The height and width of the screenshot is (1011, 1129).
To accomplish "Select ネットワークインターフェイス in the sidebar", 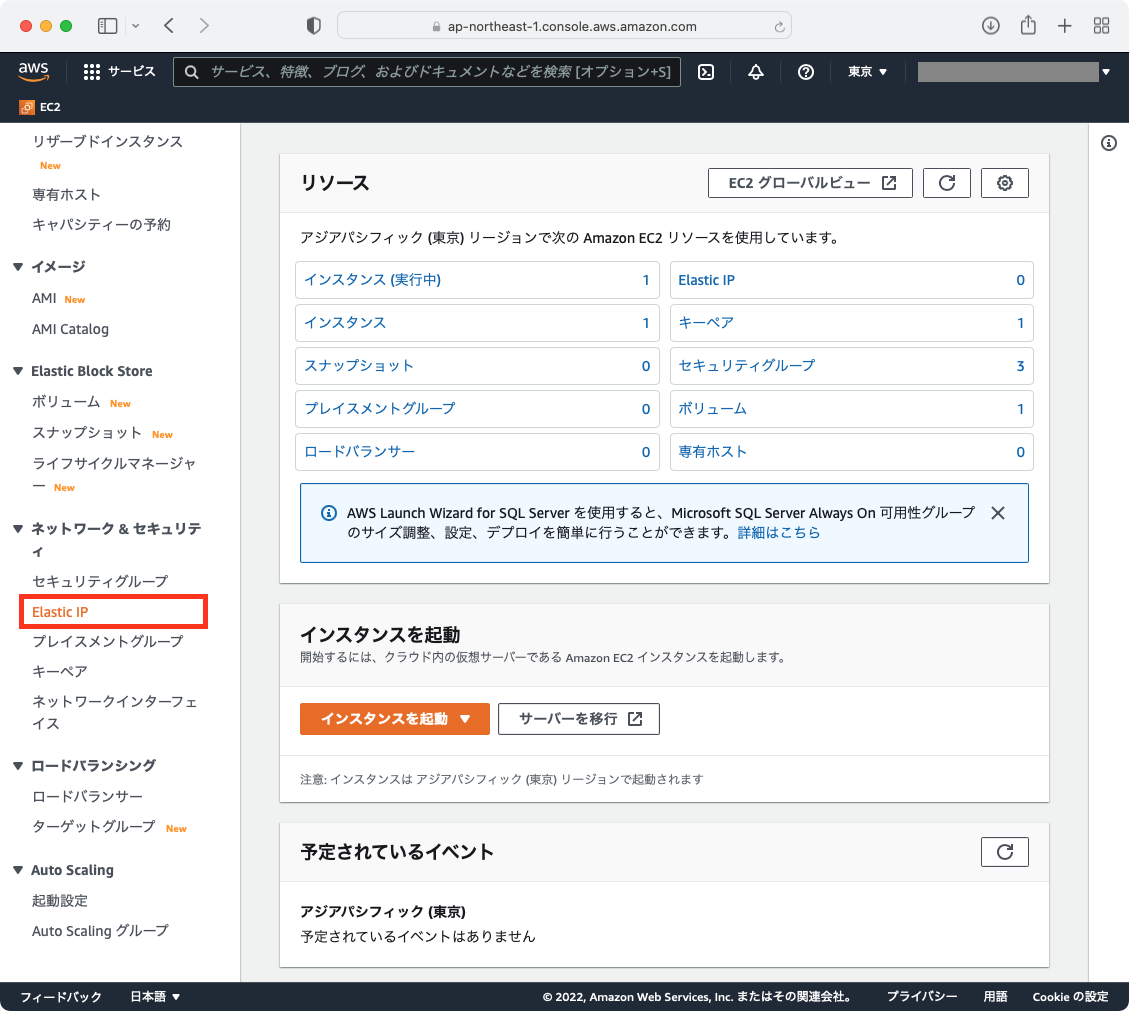I will pyautogui.click(x=114, y=712).
